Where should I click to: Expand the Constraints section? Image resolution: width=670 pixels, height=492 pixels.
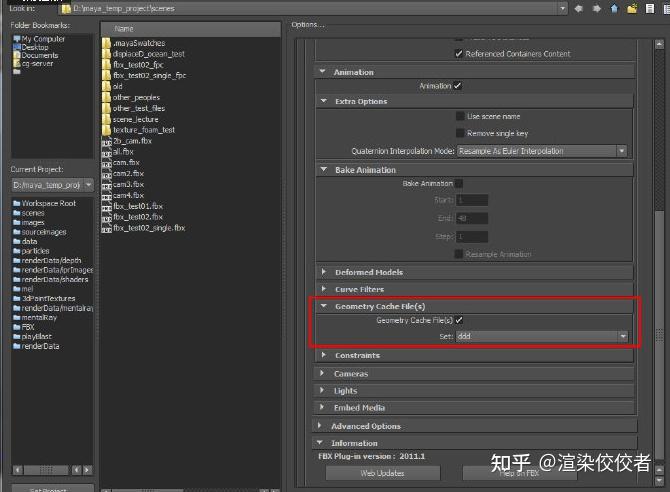(323, 355)
